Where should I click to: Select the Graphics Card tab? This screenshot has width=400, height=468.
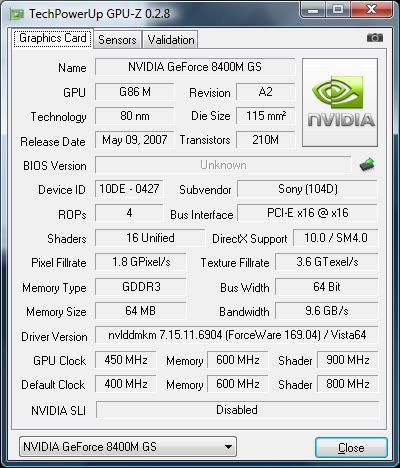[x=53, y=38]
